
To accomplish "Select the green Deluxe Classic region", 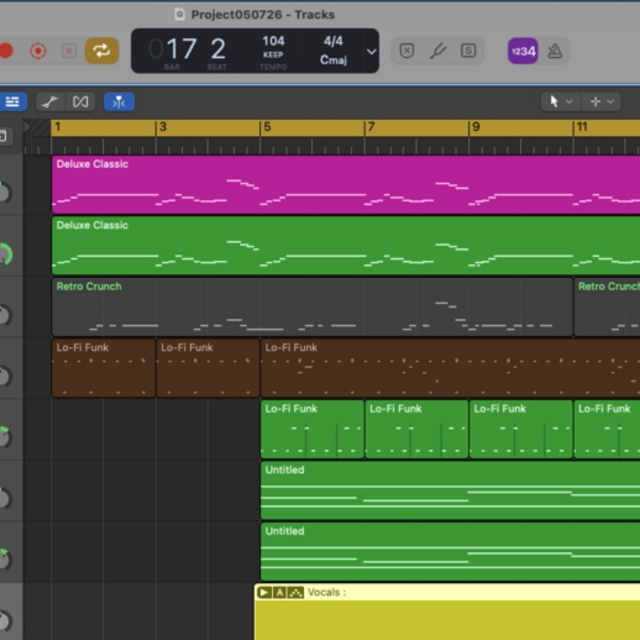I will 346,246.
